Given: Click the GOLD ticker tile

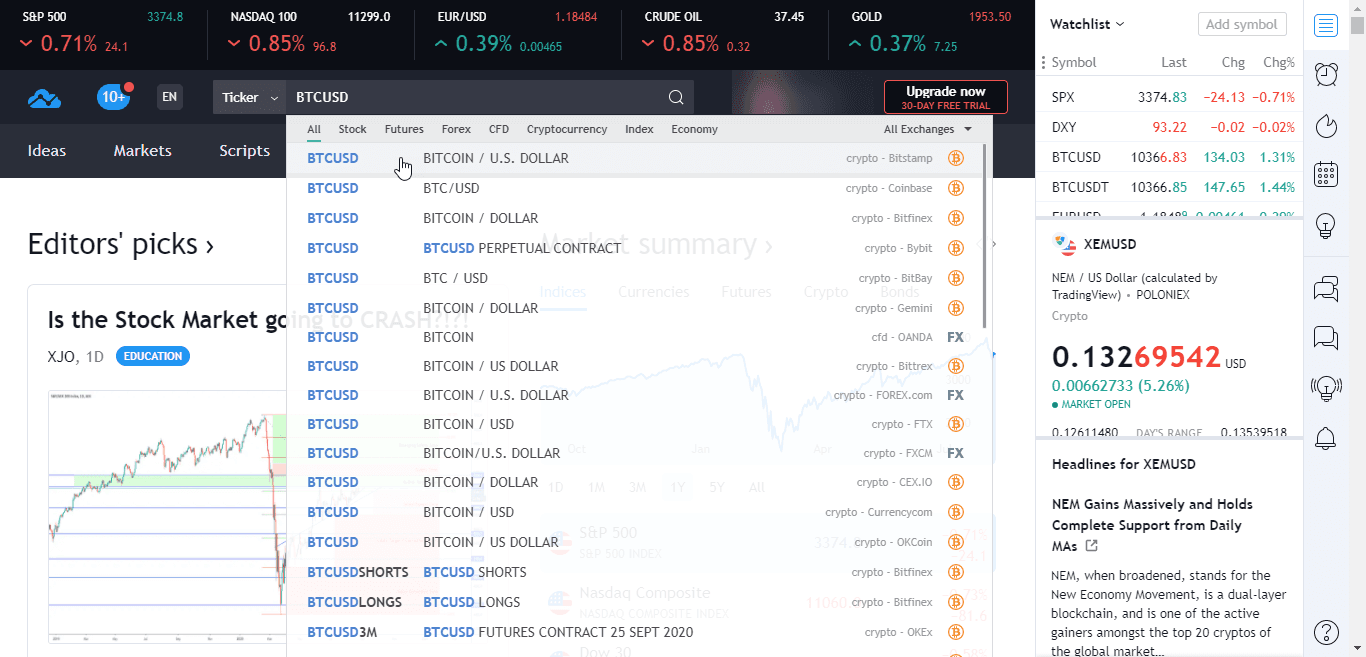Looking at the screenshot, I should 930,34.
